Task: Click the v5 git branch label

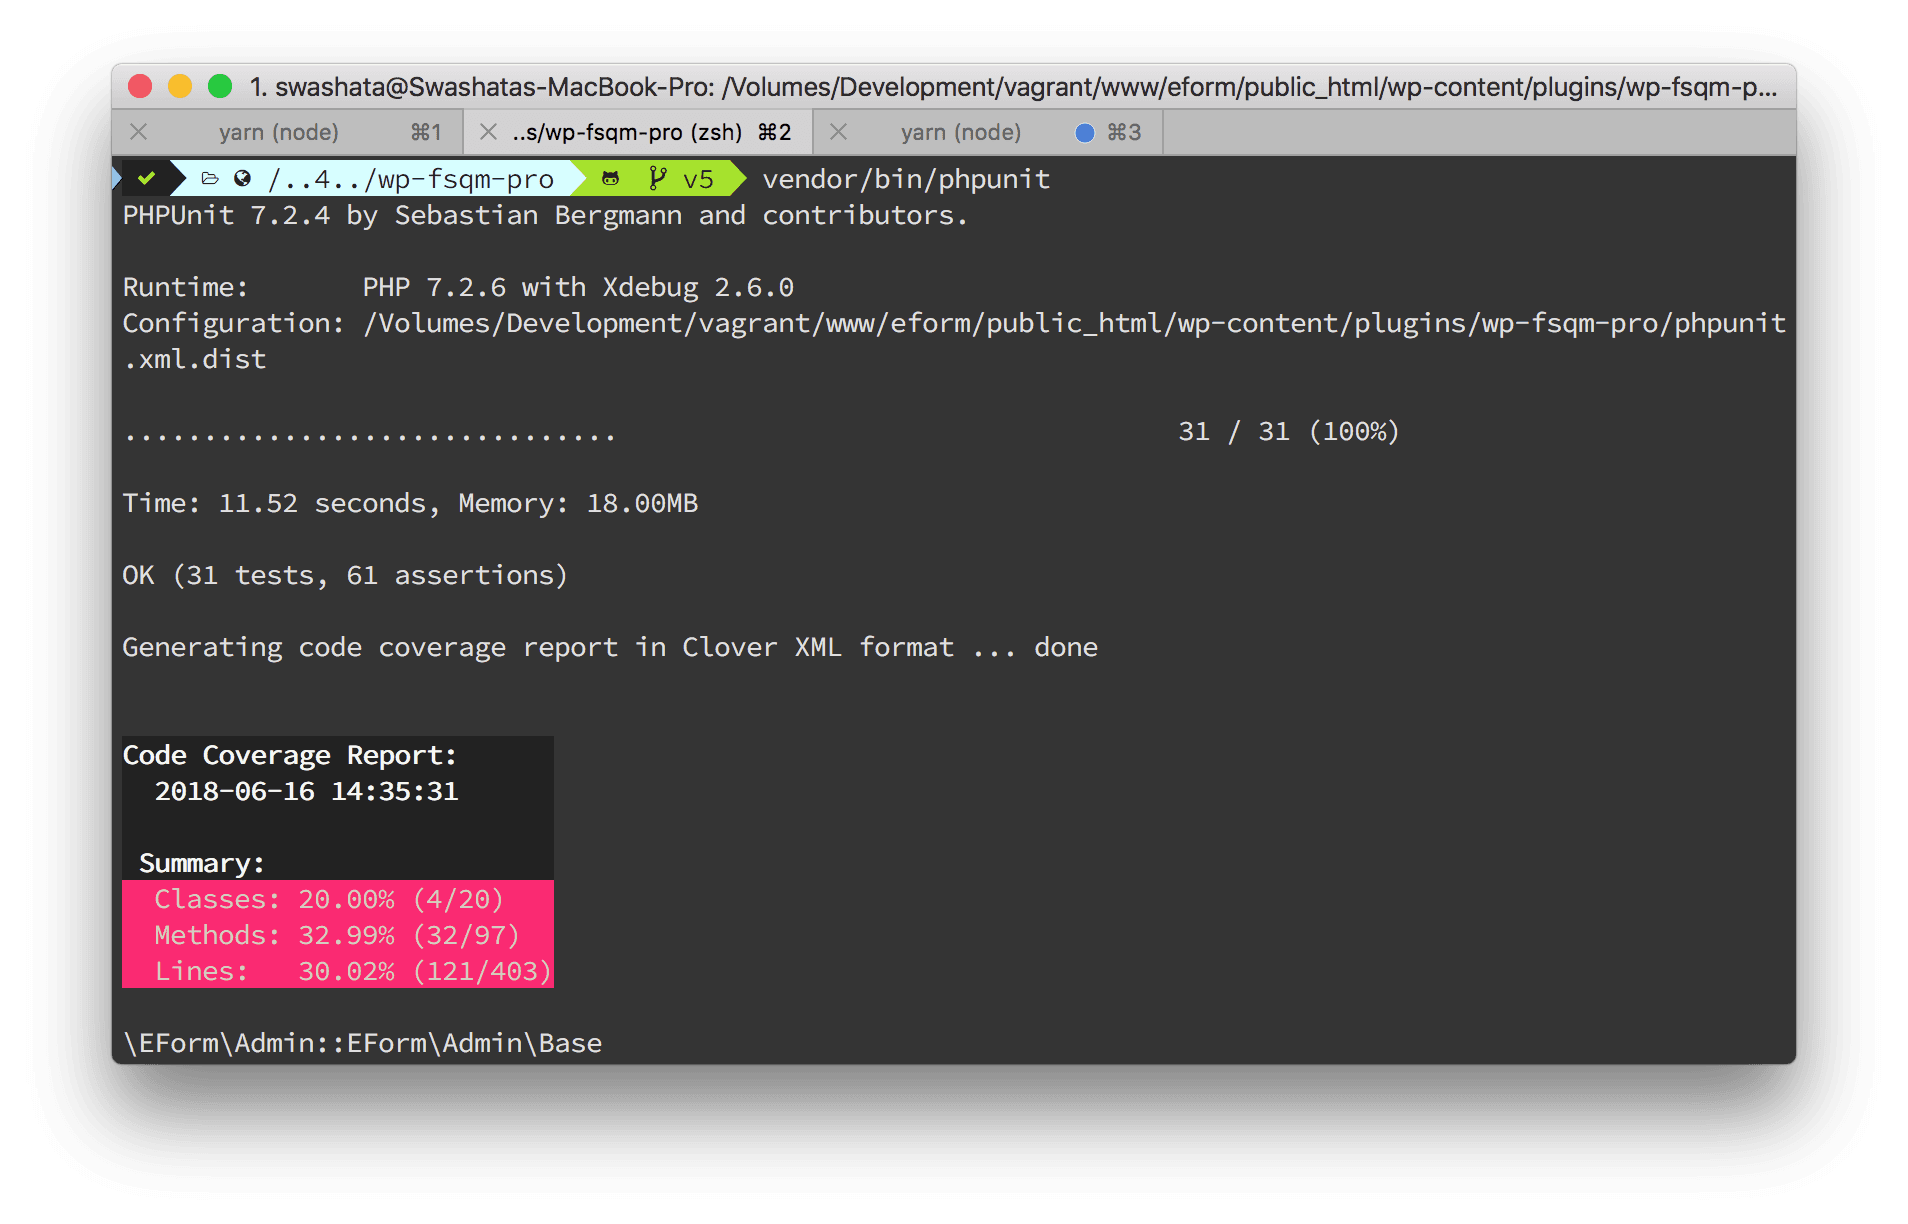Action: coord(698,178)
